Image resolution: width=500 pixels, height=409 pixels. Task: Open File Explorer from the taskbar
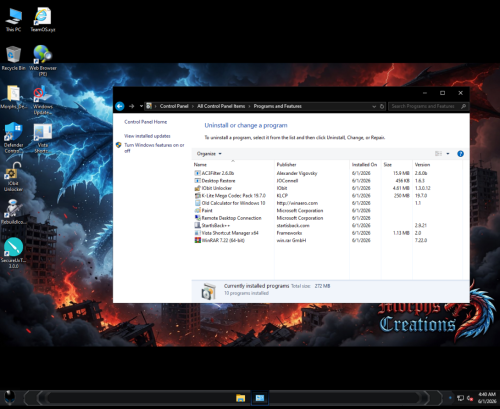pyautogui.click(x=240, y=398)
